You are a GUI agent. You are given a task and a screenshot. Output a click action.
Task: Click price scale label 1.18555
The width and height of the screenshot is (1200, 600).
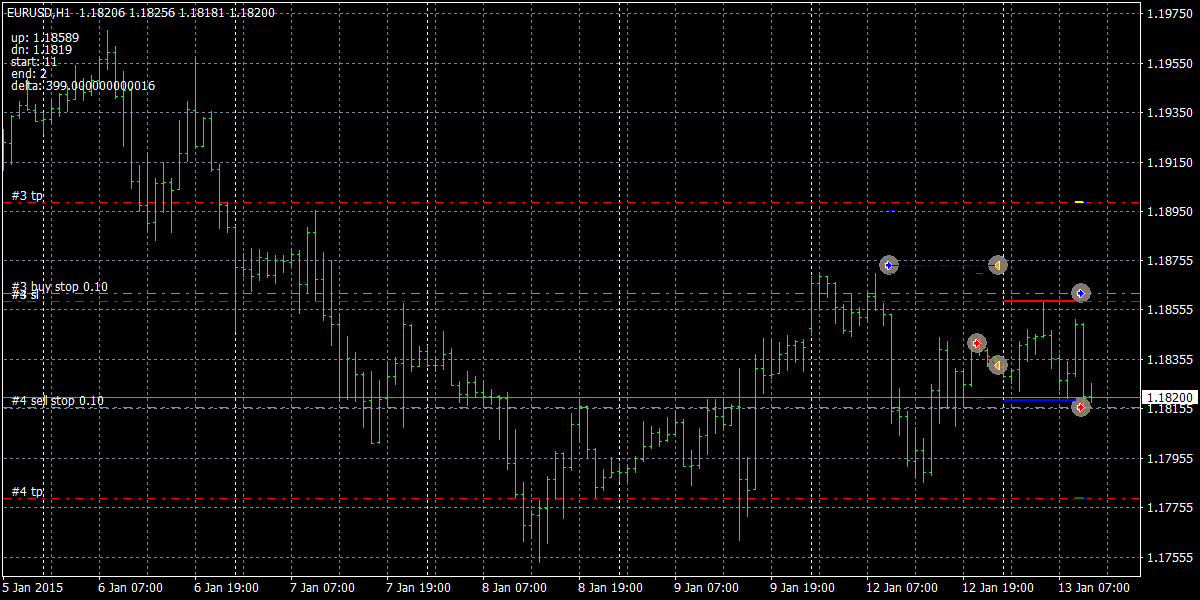click(1169, 310)
